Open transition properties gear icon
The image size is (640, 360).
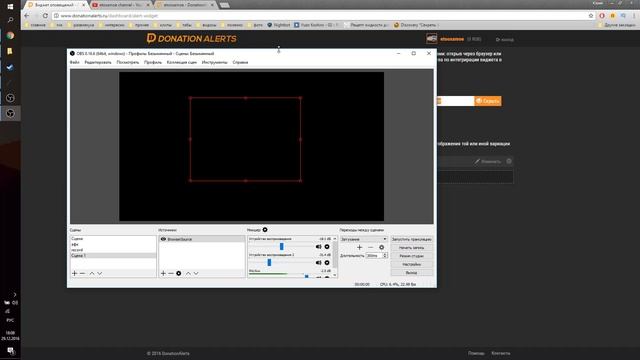pos(382,247)
